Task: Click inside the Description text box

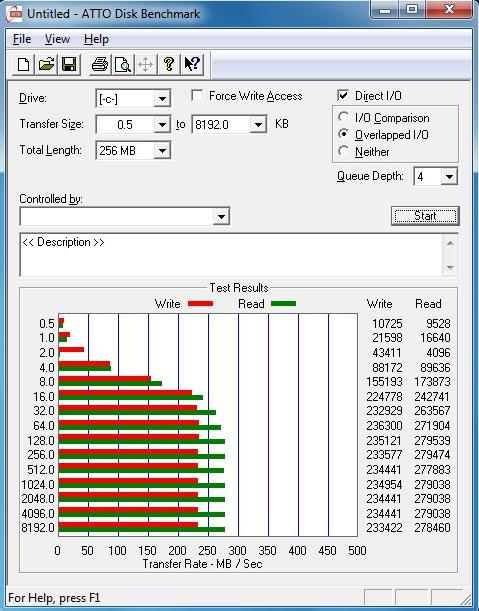Action: pyautogui.click(x=231, y=255)
